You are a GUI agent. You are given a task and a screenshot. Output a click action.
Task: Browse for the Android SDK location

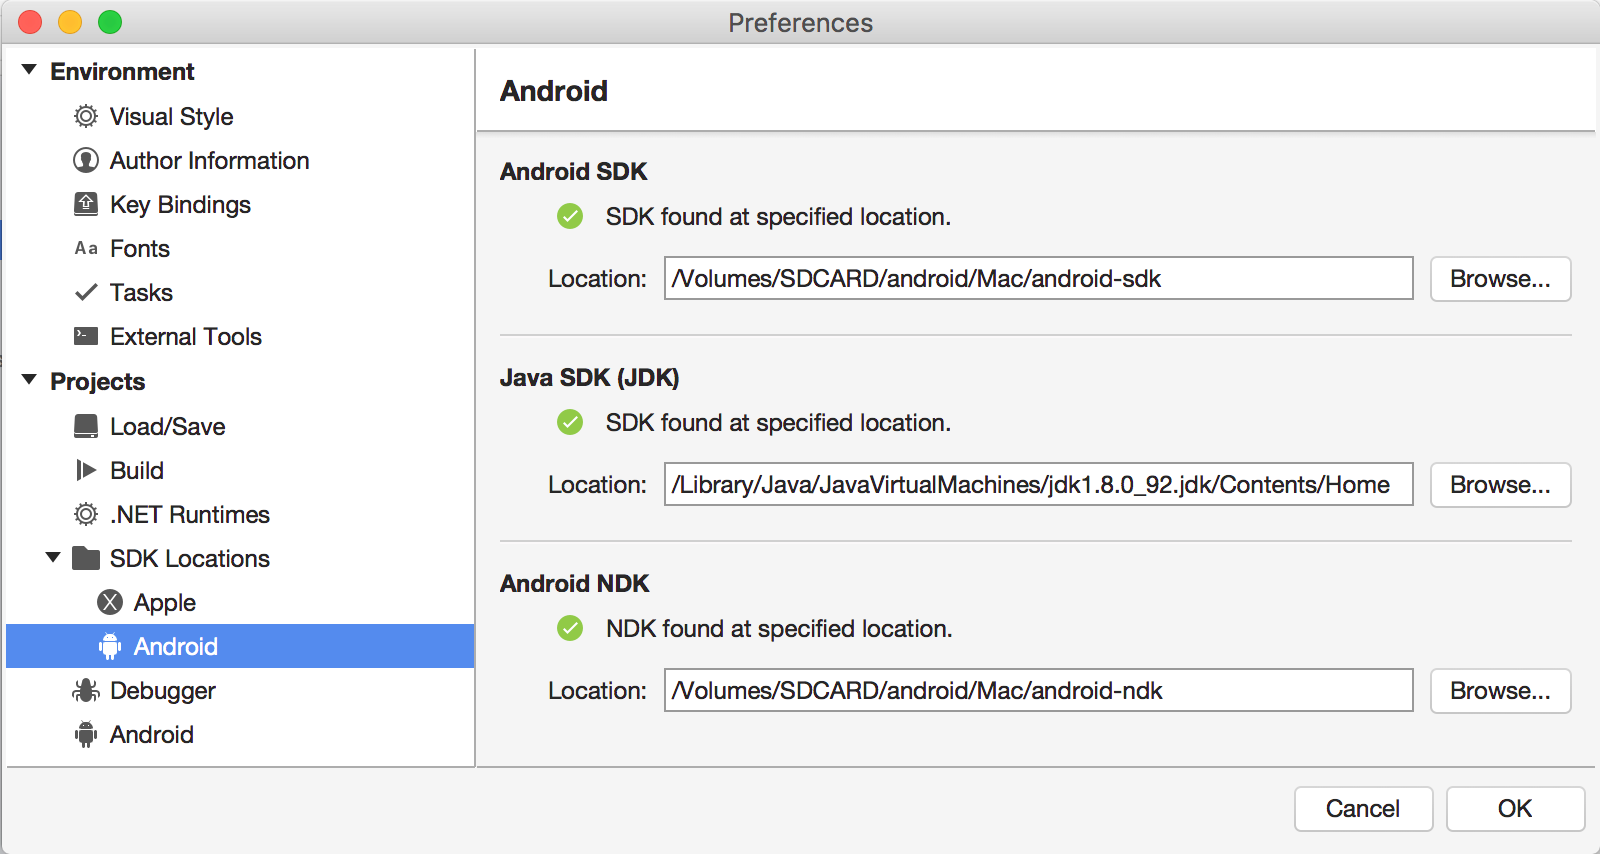tap(1500, 279)
